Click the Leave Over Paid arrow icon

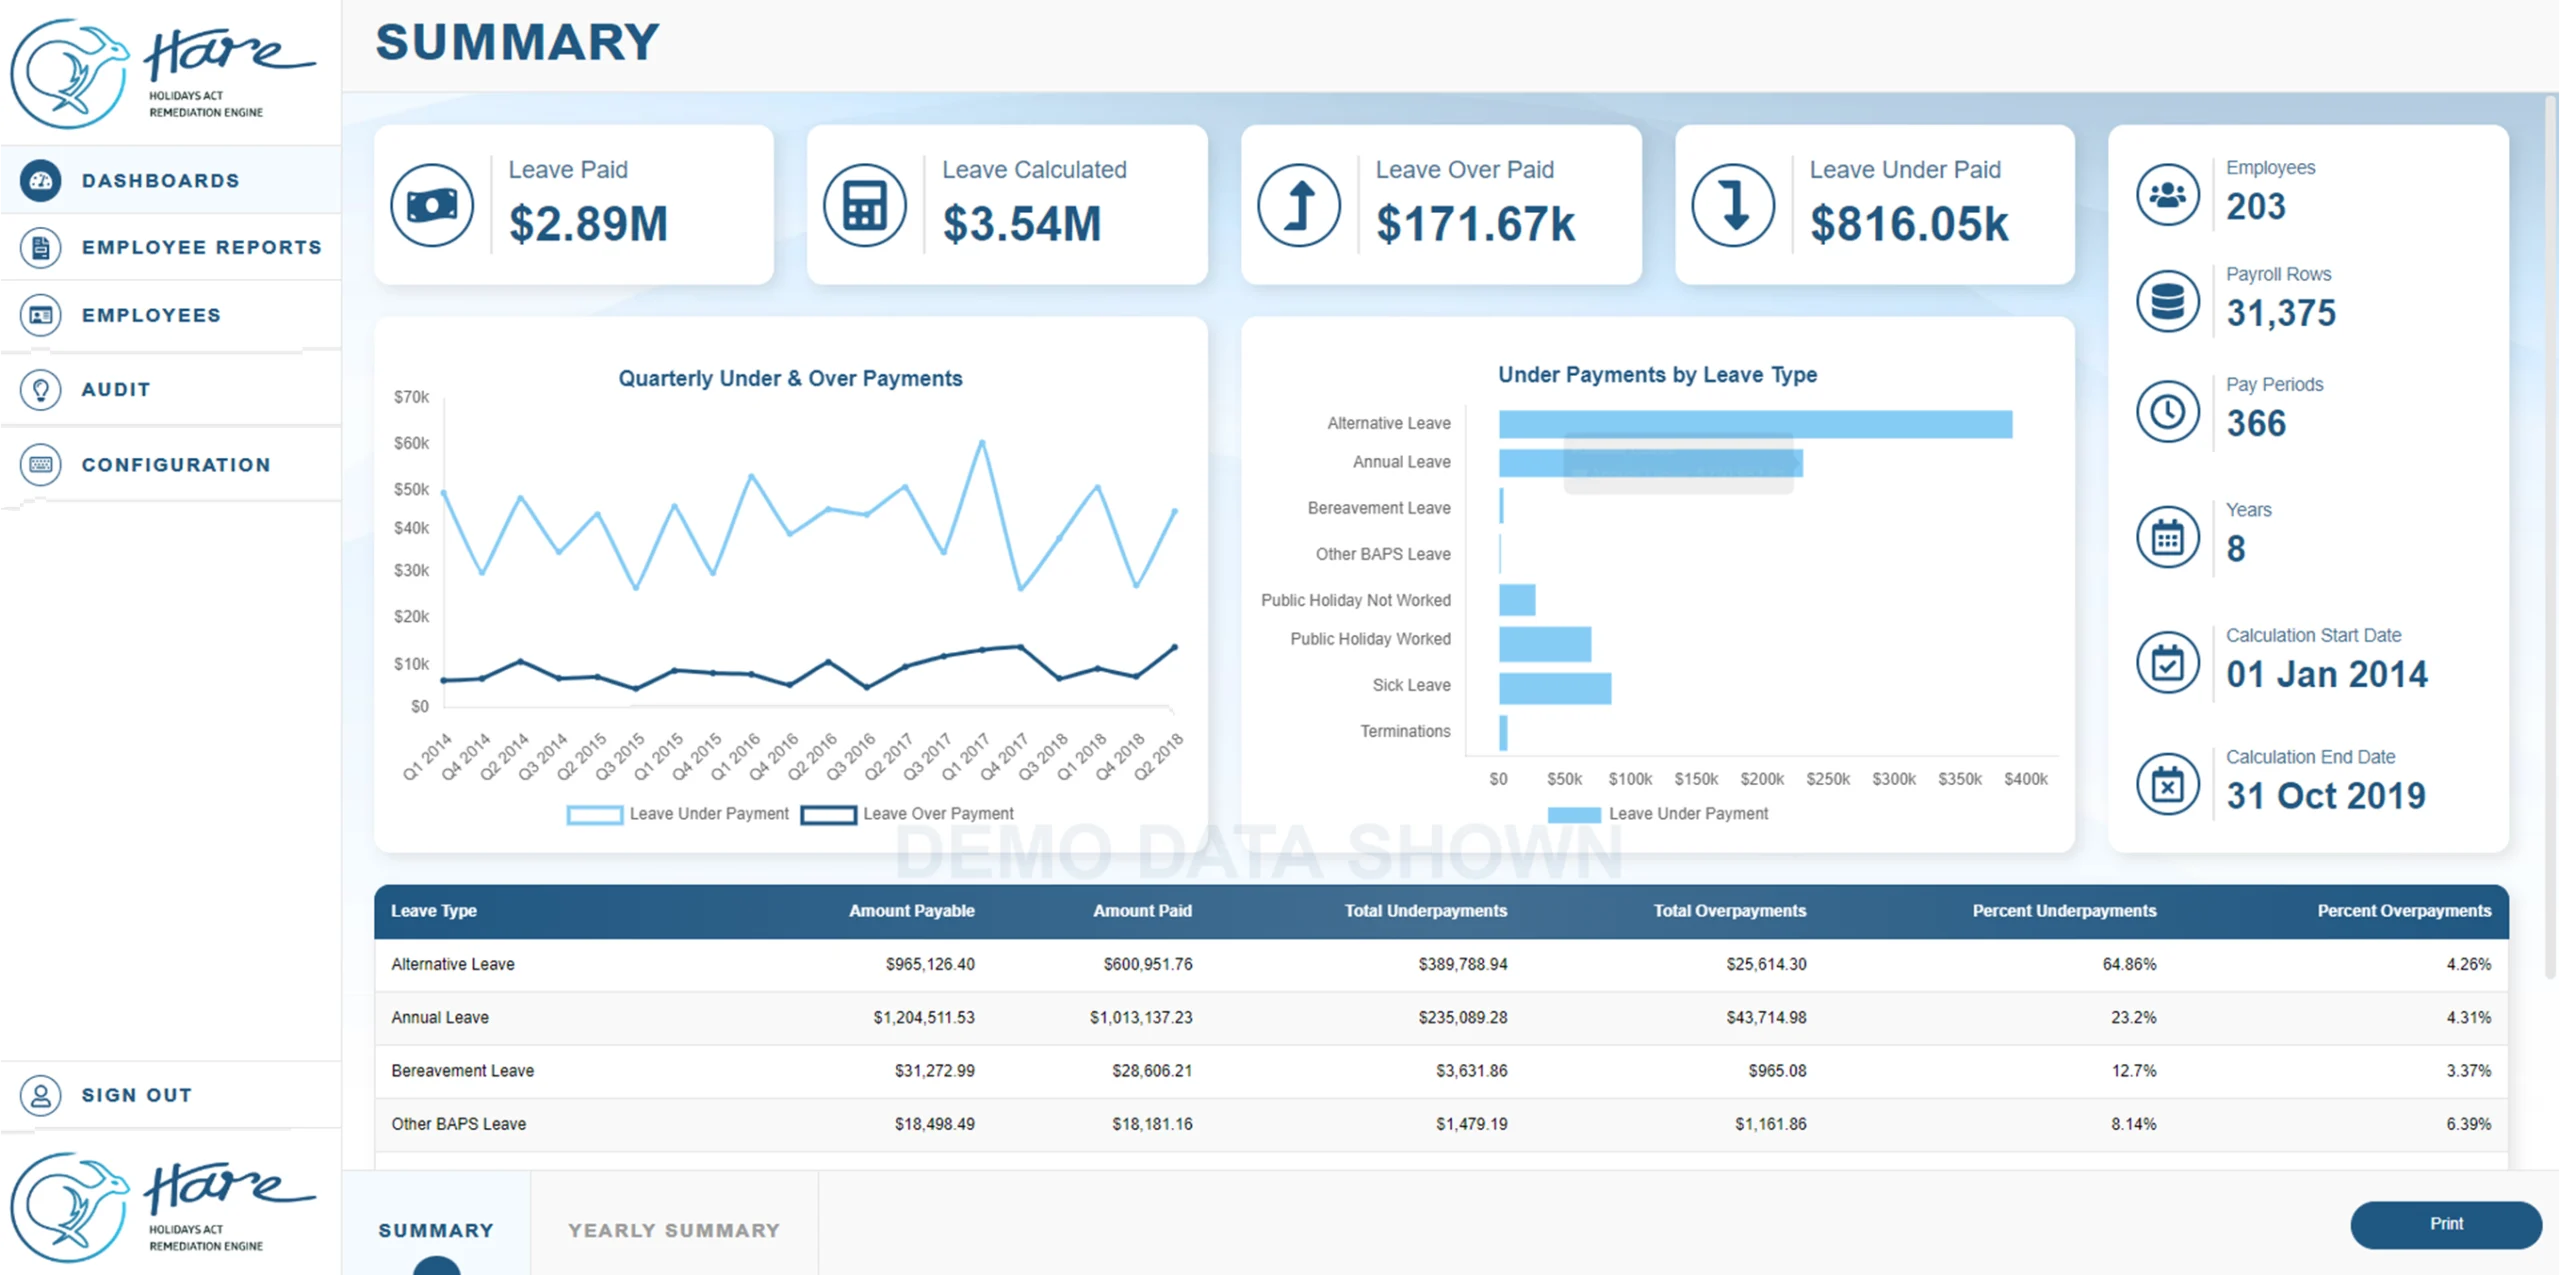1299,206
